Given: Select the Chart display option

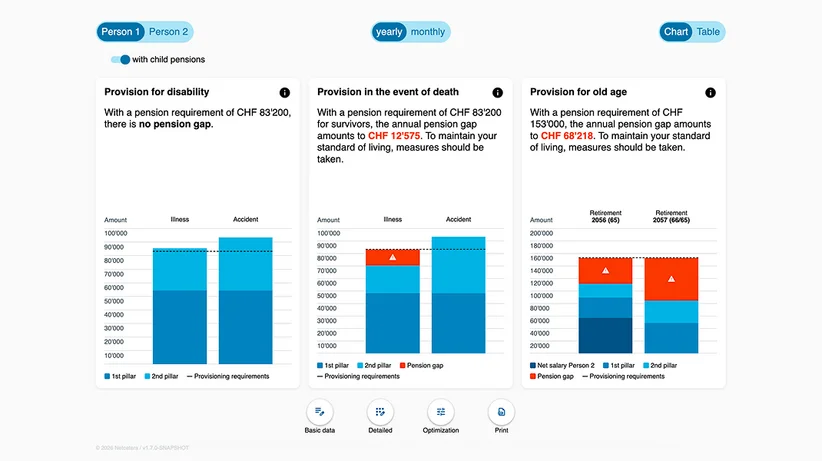Looking at the screenshot, I should pyautogui.click(x=676, y=32).
